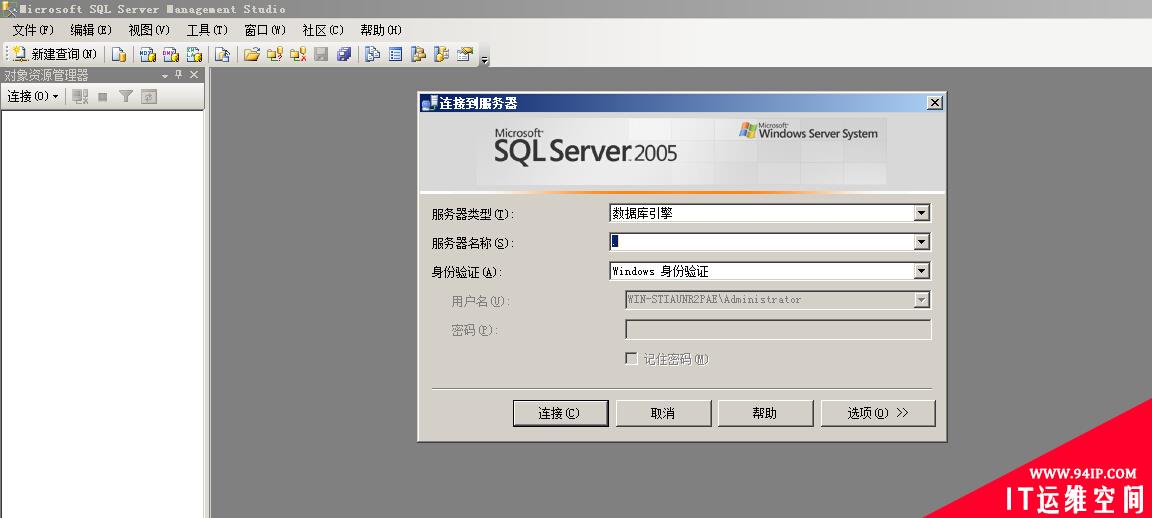Start an Analysis Services XMLA query

point(194,54)
